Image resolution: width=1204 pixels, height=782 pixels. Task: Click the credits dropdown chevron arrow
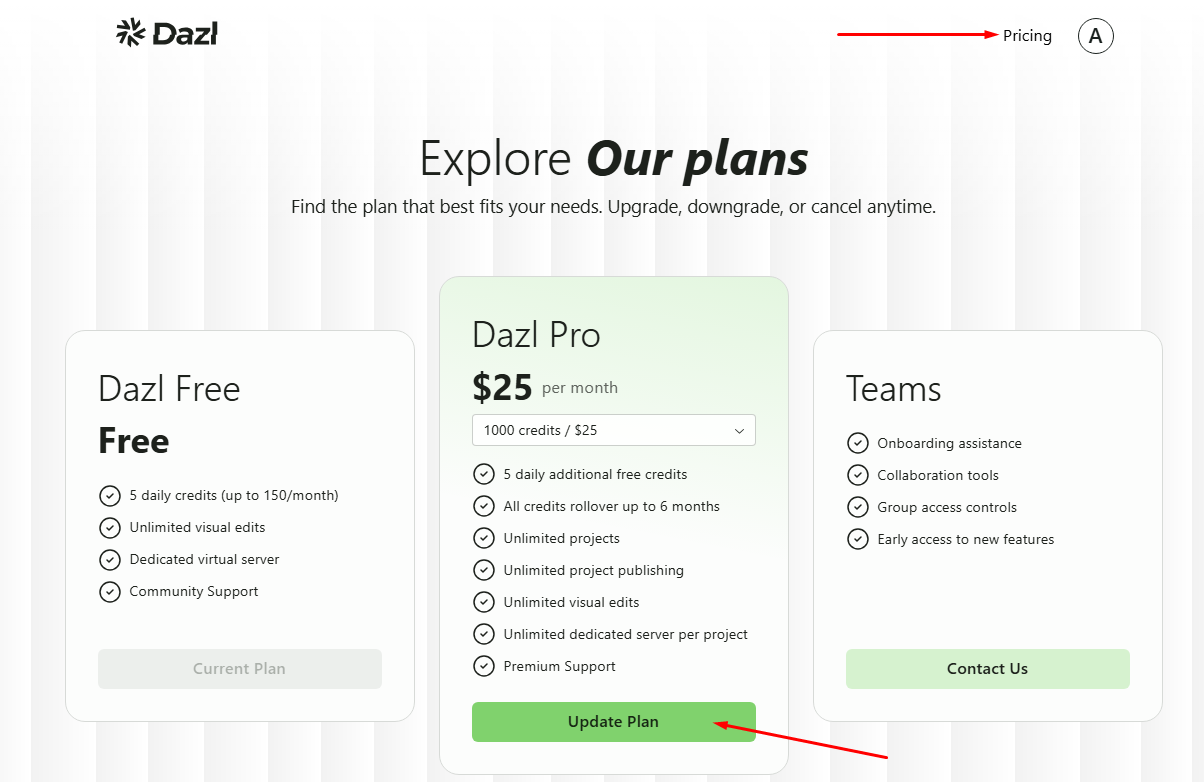[x=739, y=431]
